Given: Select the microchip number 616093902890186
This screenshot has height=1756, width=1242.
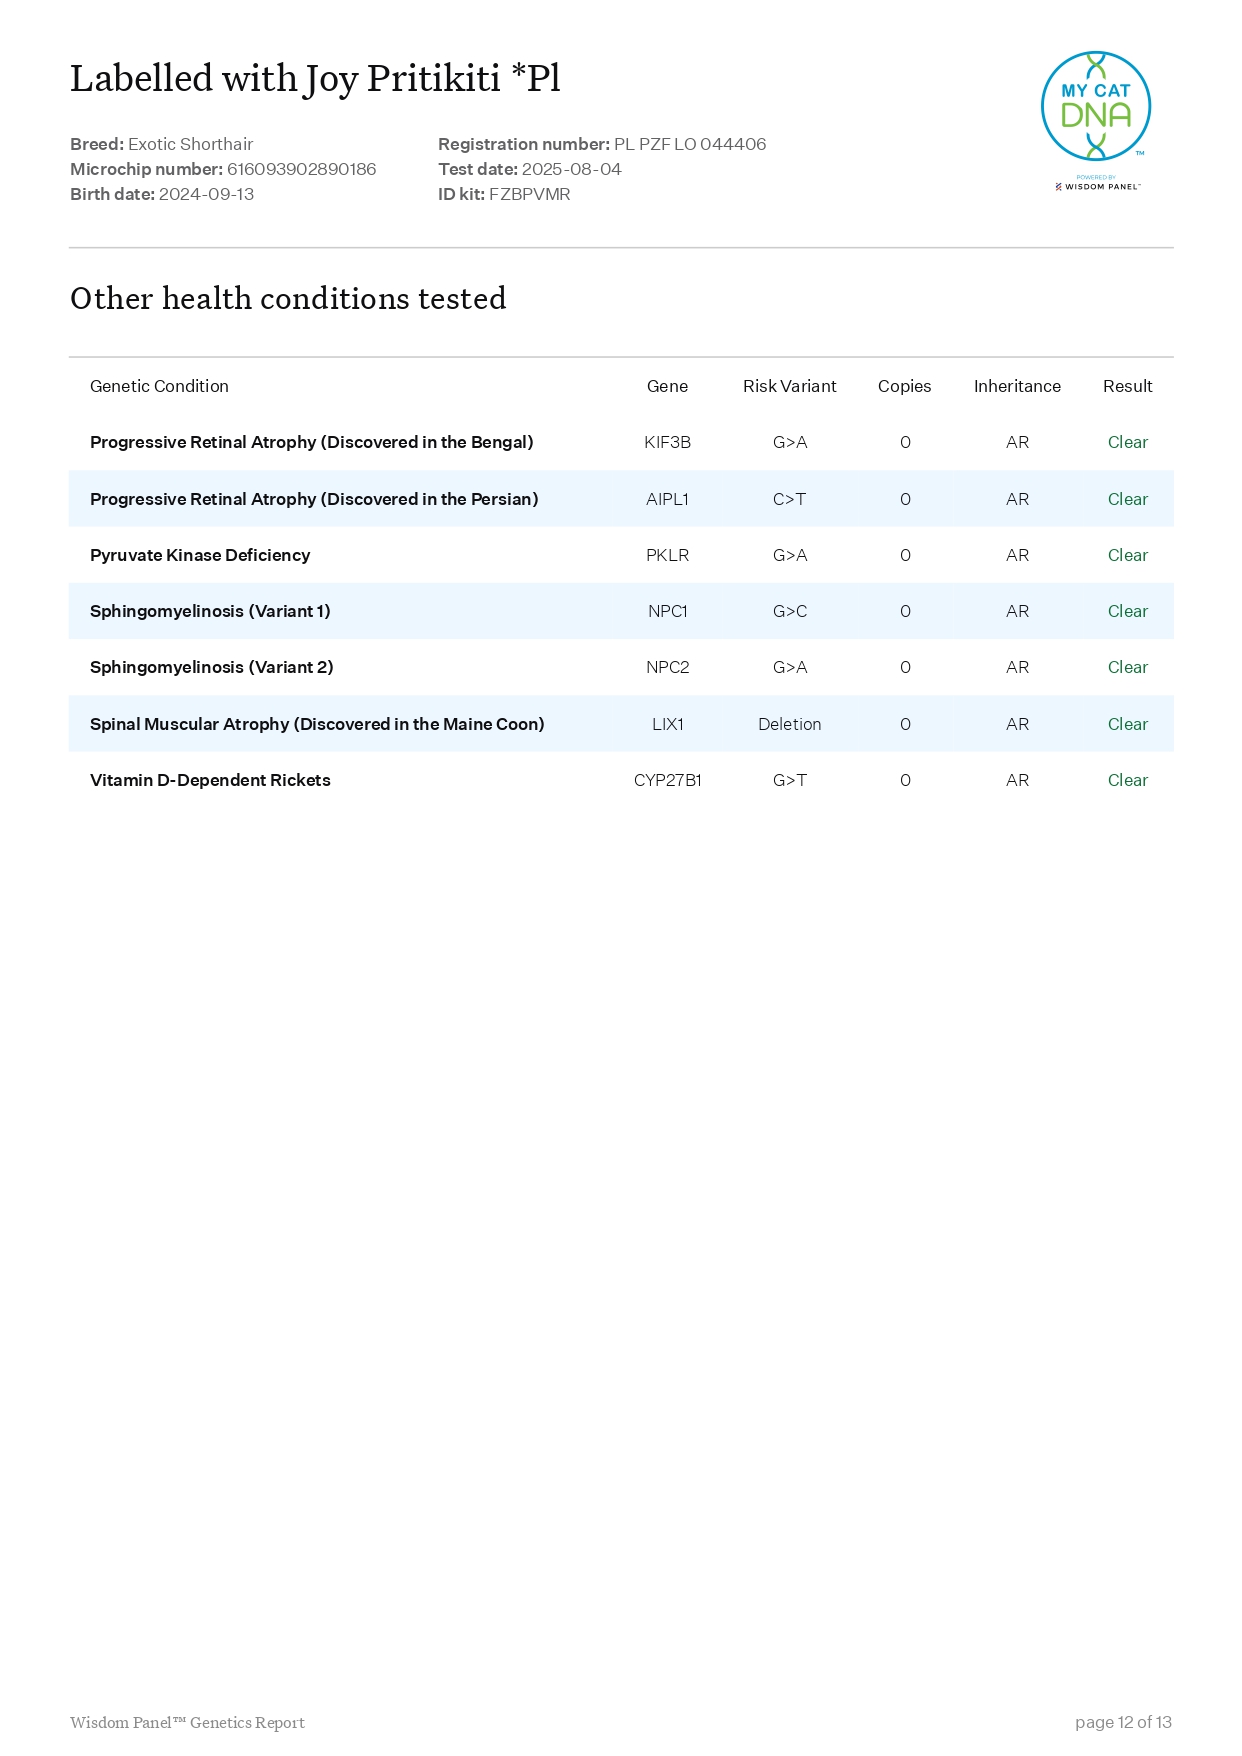Looking at the screenshot, I should click(x=301, y=169).
